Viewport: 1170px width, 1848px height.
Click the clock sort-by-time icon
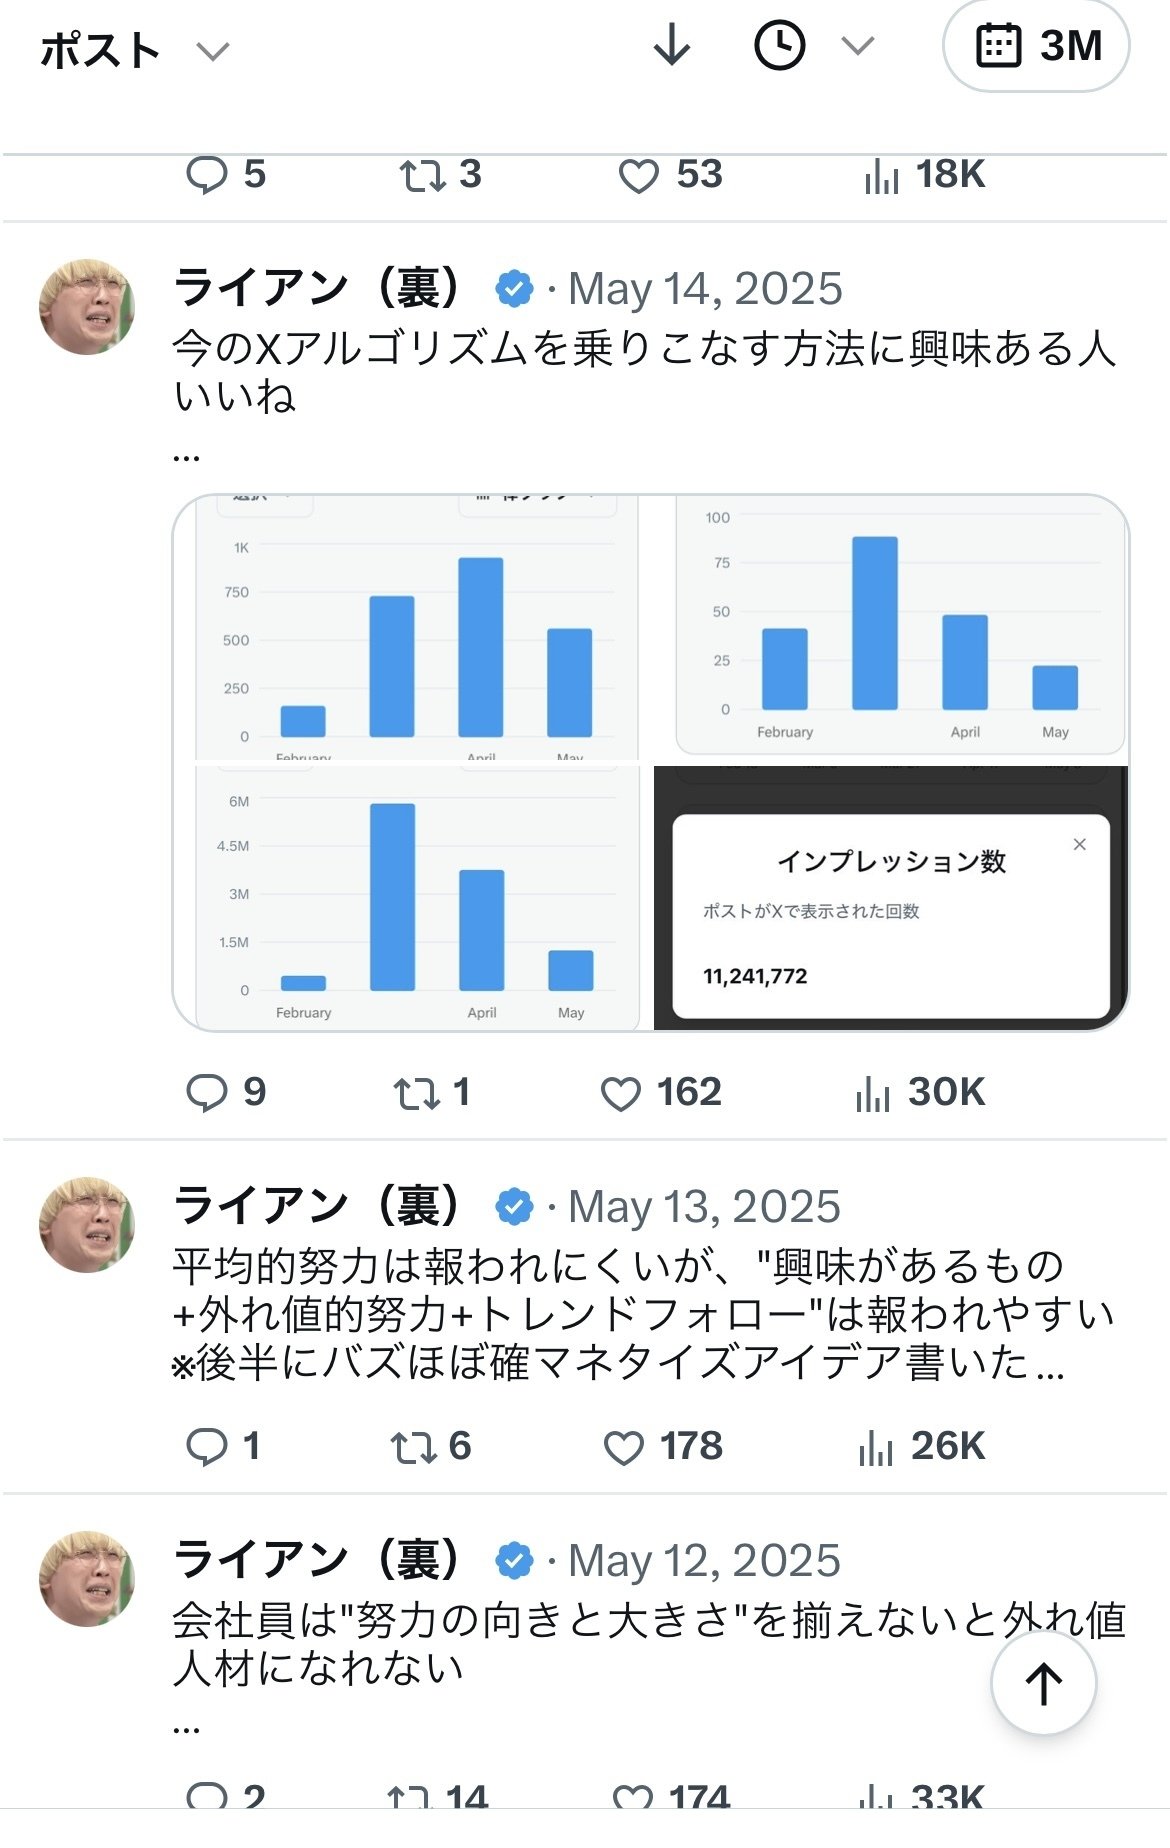click(779, 46)
